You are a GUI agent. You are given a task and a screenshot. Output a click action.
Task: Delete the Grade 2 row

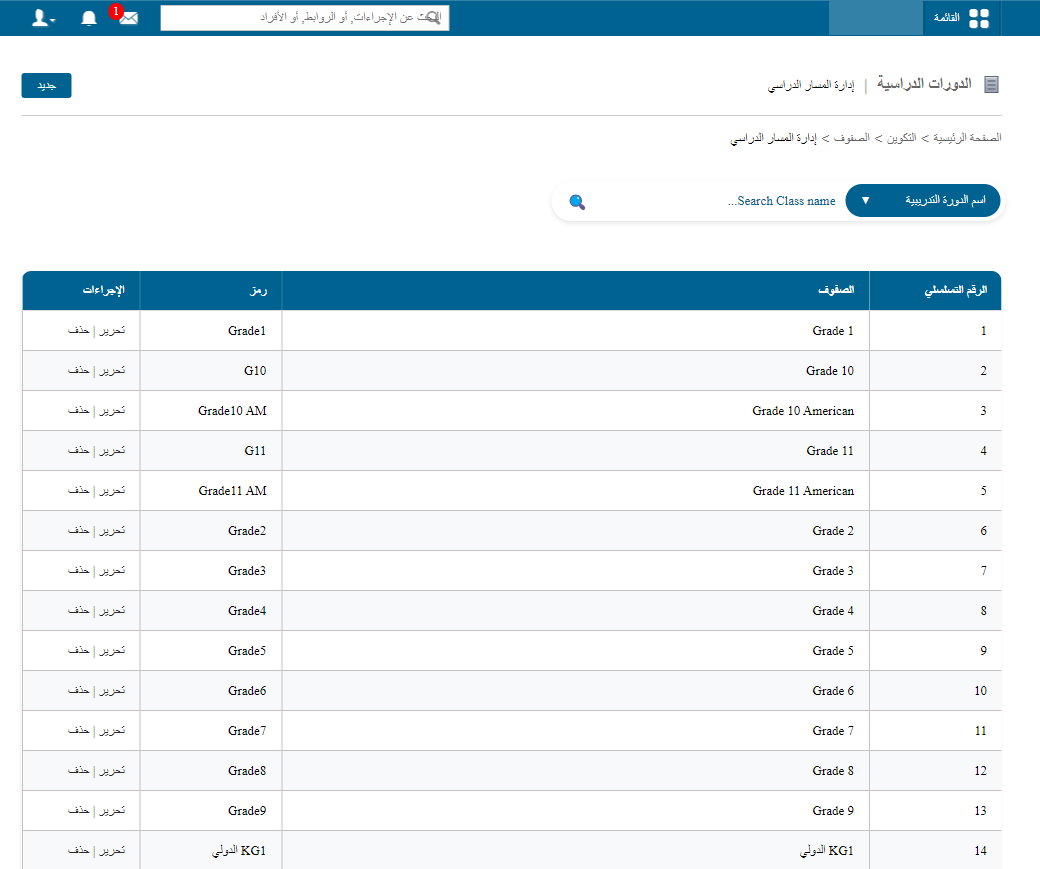pos(78,530)
